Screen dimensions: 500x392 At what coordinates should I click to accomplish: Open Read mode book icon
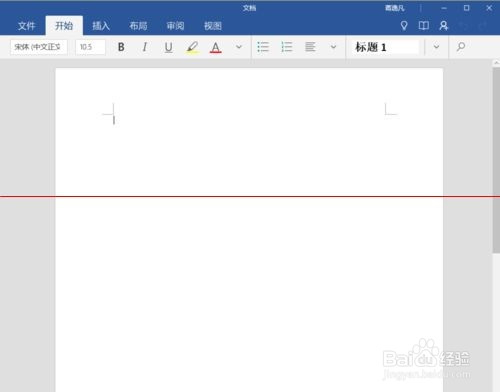424,26
